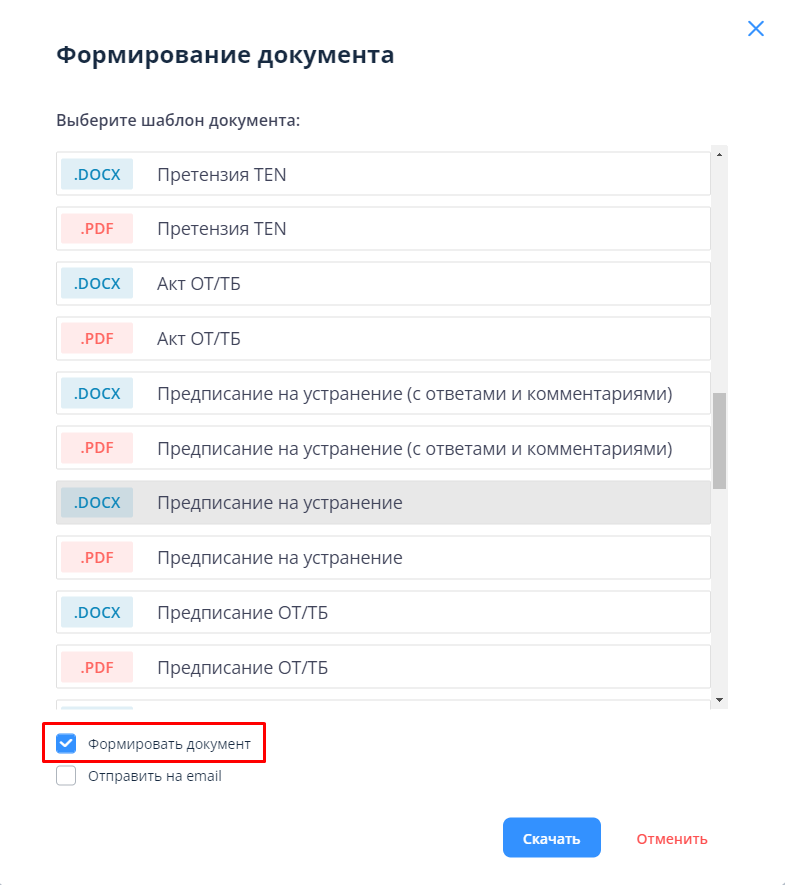Click the .PDF badge for Акт ОТ/ТБ
Image resolution: width=785 pixels, height=885 pixels.
click(x=97, y=339)
